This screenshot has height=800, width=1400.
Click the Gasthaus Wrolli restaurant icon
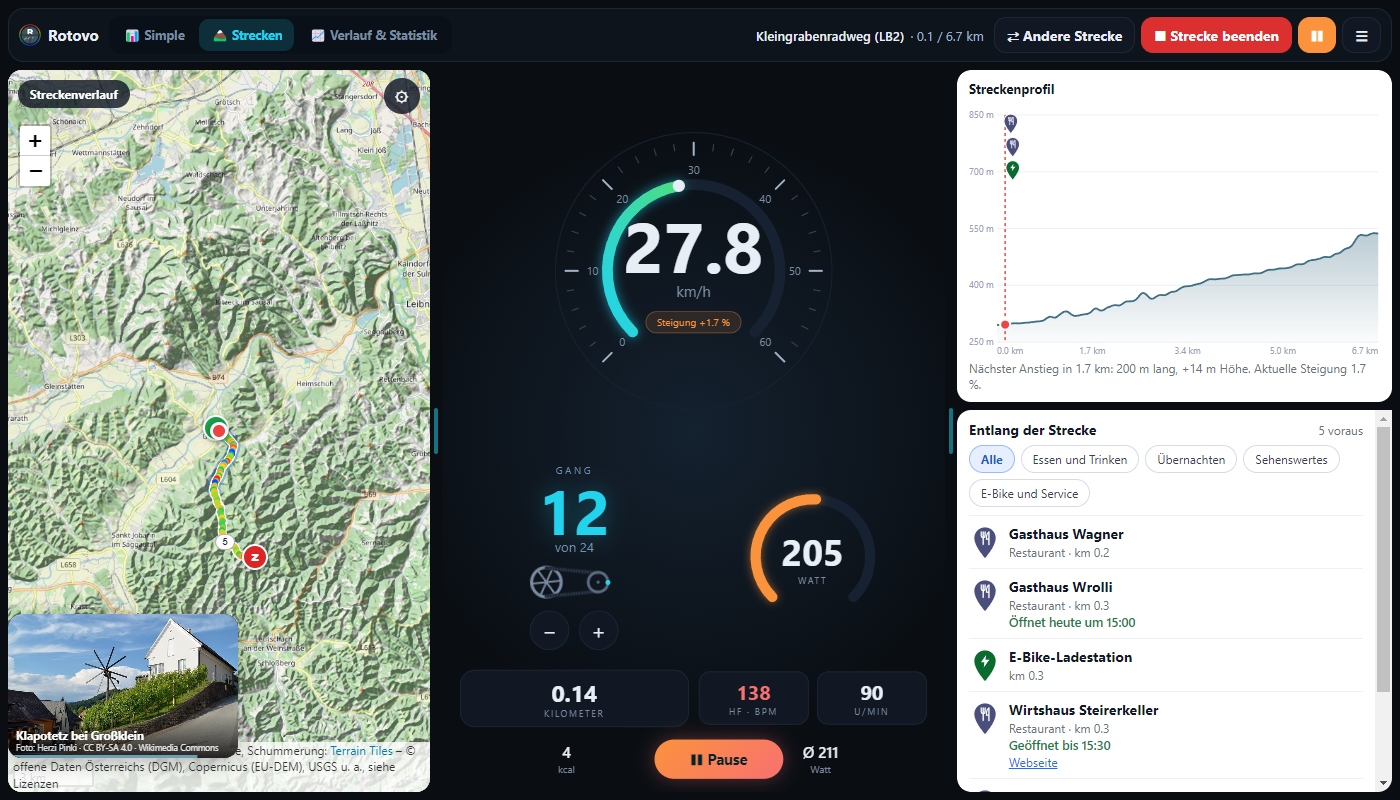point(985,595)
